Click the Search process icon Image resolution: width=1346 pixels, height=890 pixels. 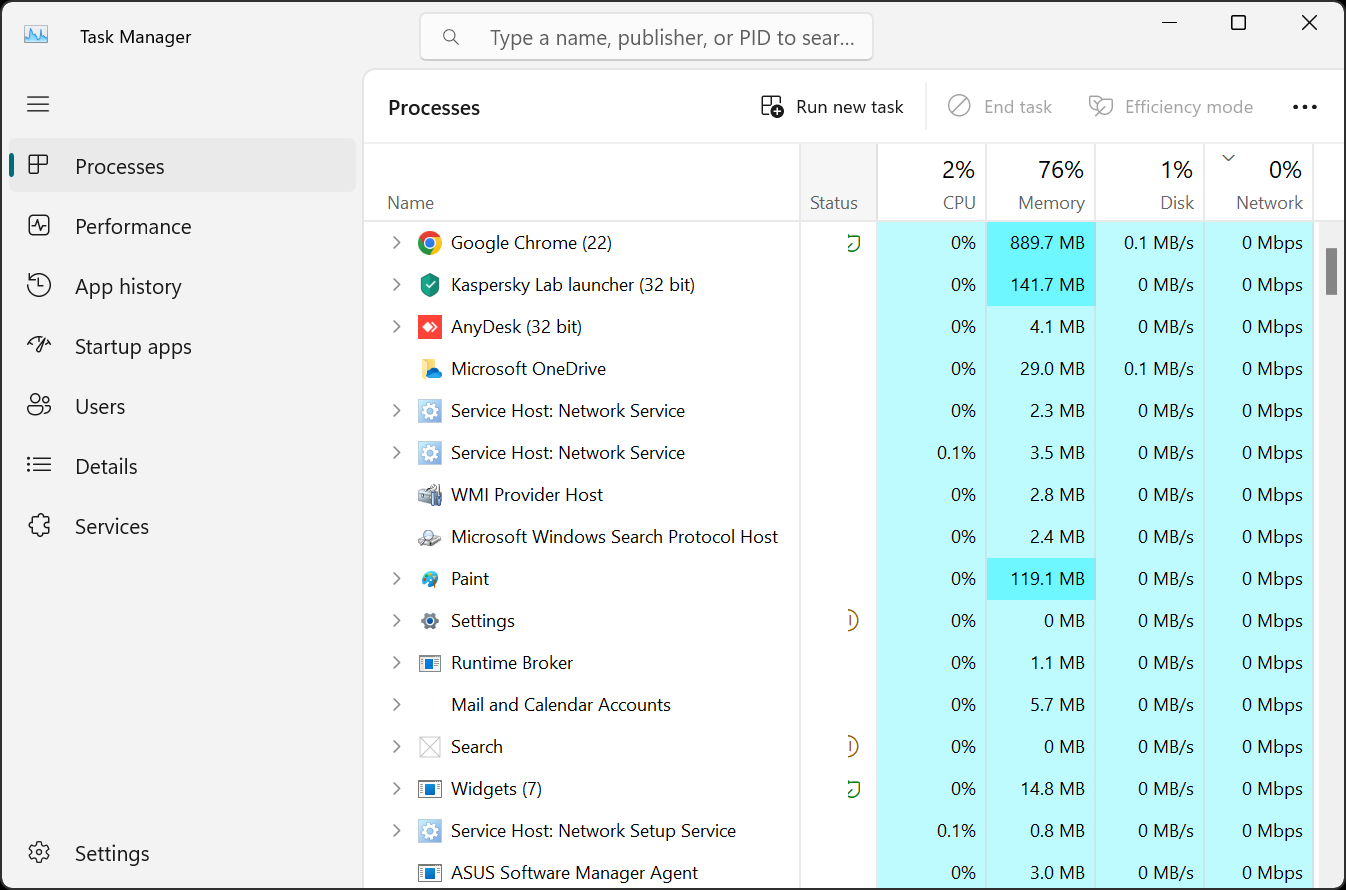pyautogui.click(x=430, y=747)
